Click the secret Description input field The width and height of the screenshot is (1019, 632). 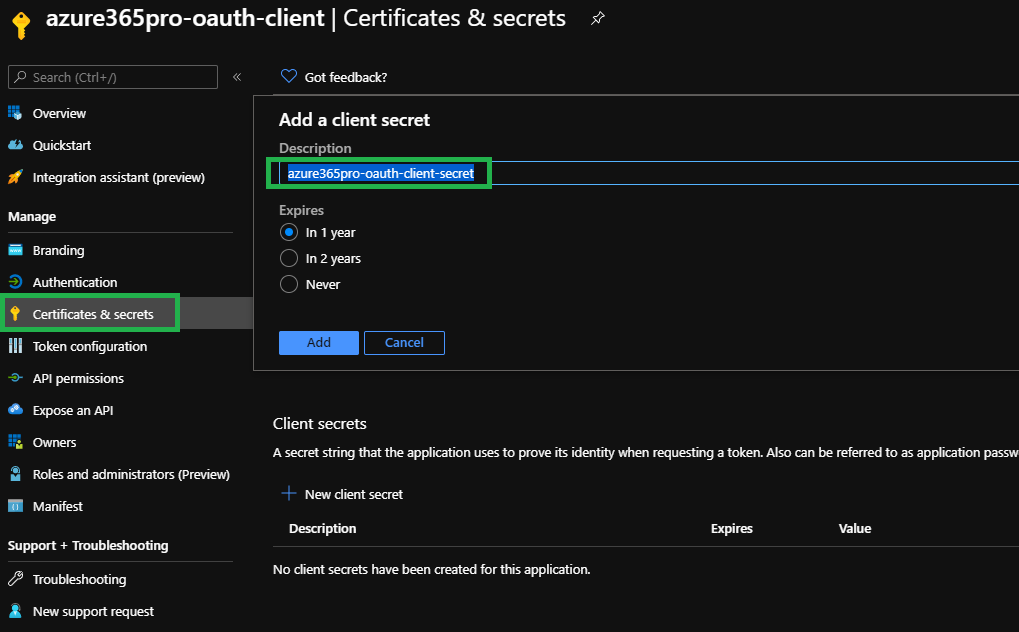coord(649,173)
